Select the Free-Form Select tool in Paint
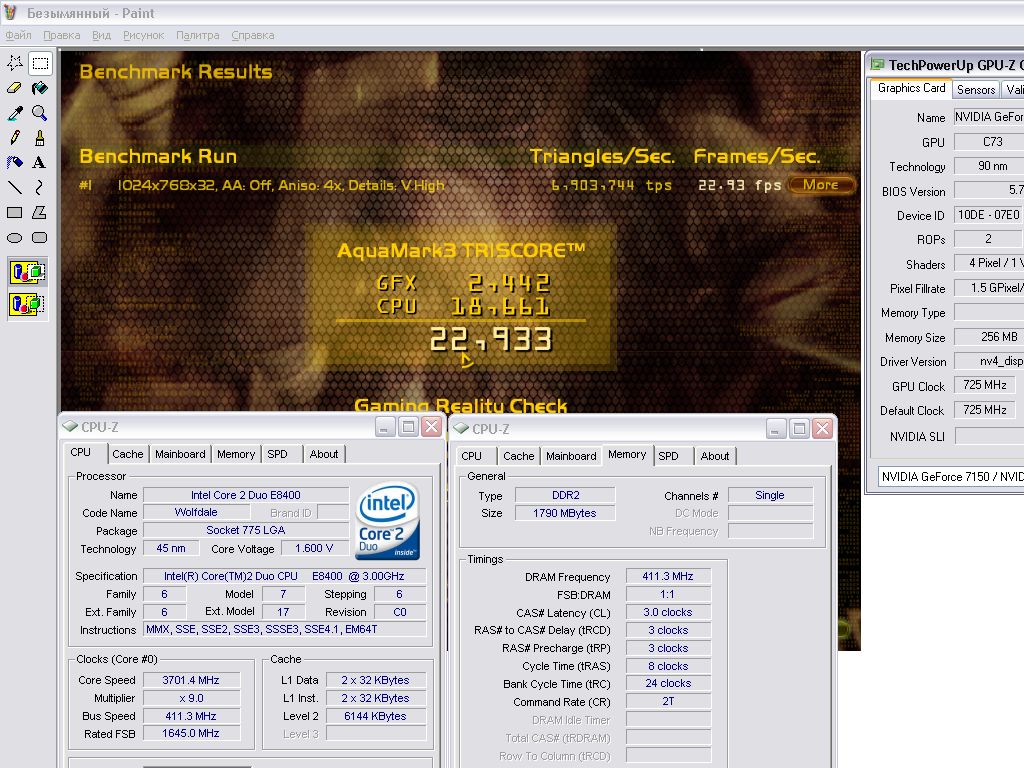Screen dimensions: 1024x768 click(15, 63)
